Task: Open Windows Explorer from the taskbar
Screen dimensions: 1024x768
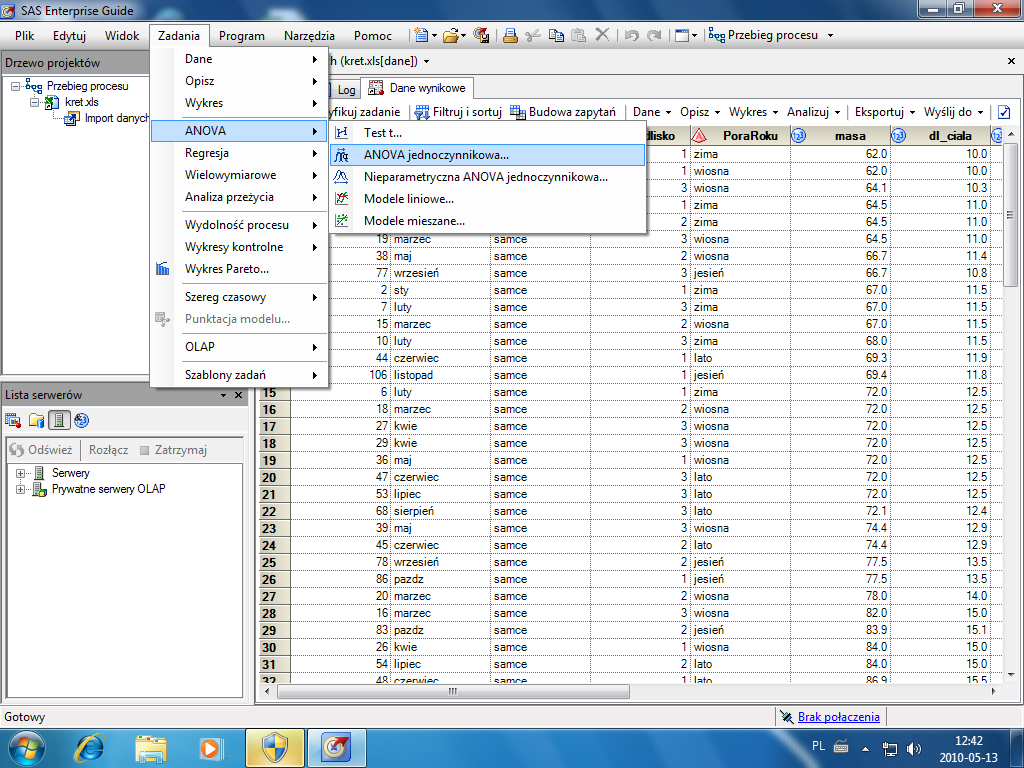Action: (151, 747)
